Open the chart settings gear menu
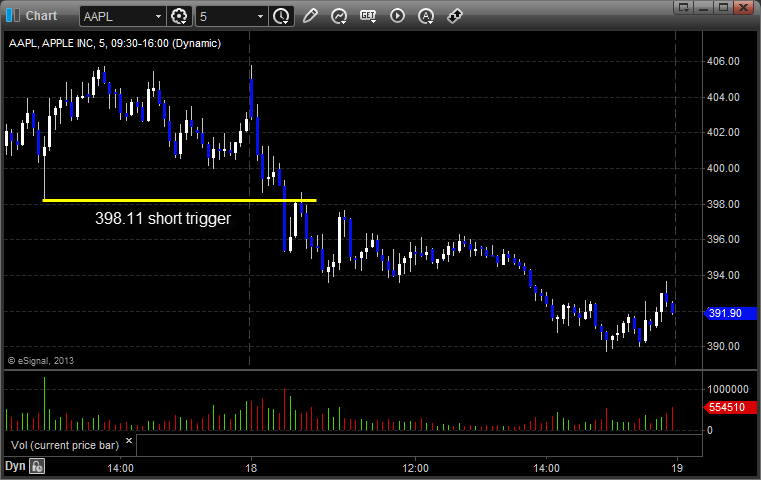761x480 pixels. tap(179, 17)
